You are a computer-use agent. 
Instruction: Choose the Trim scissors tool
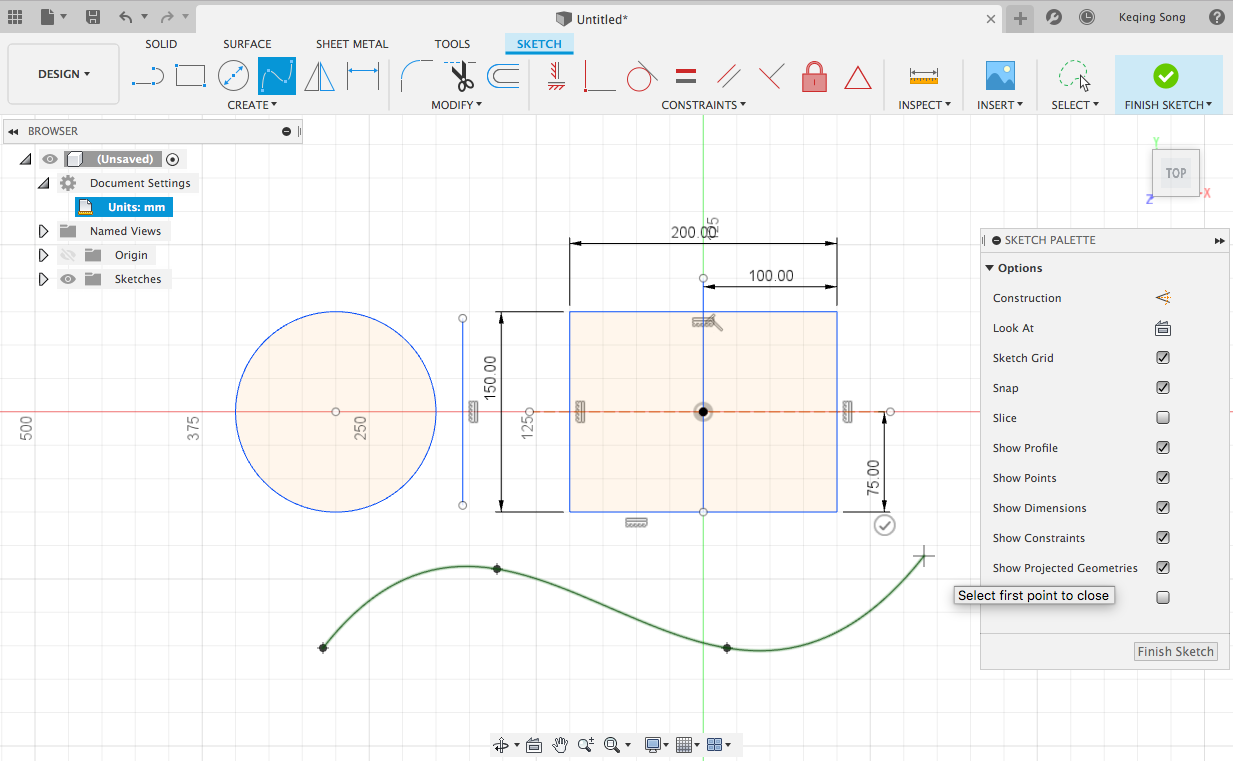461,76
